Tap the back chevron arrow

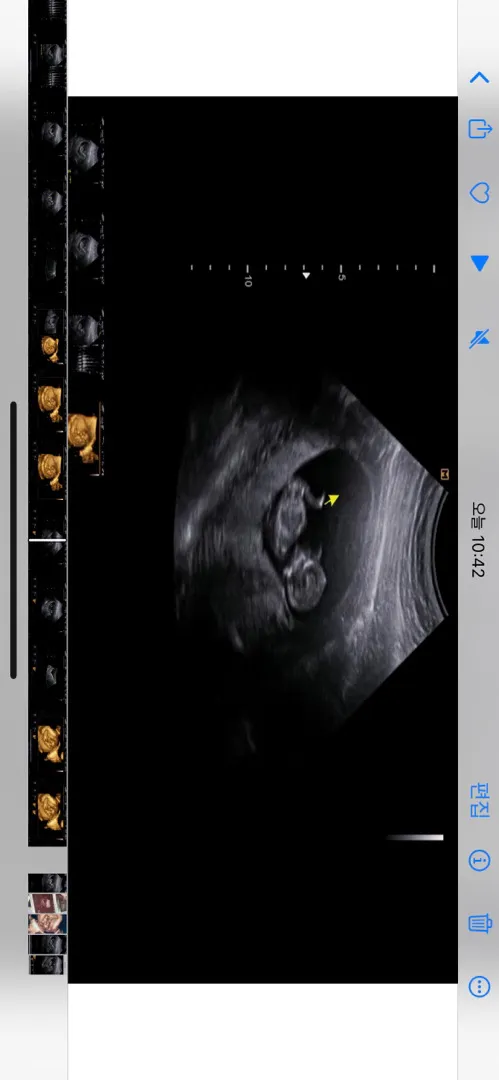479,77
